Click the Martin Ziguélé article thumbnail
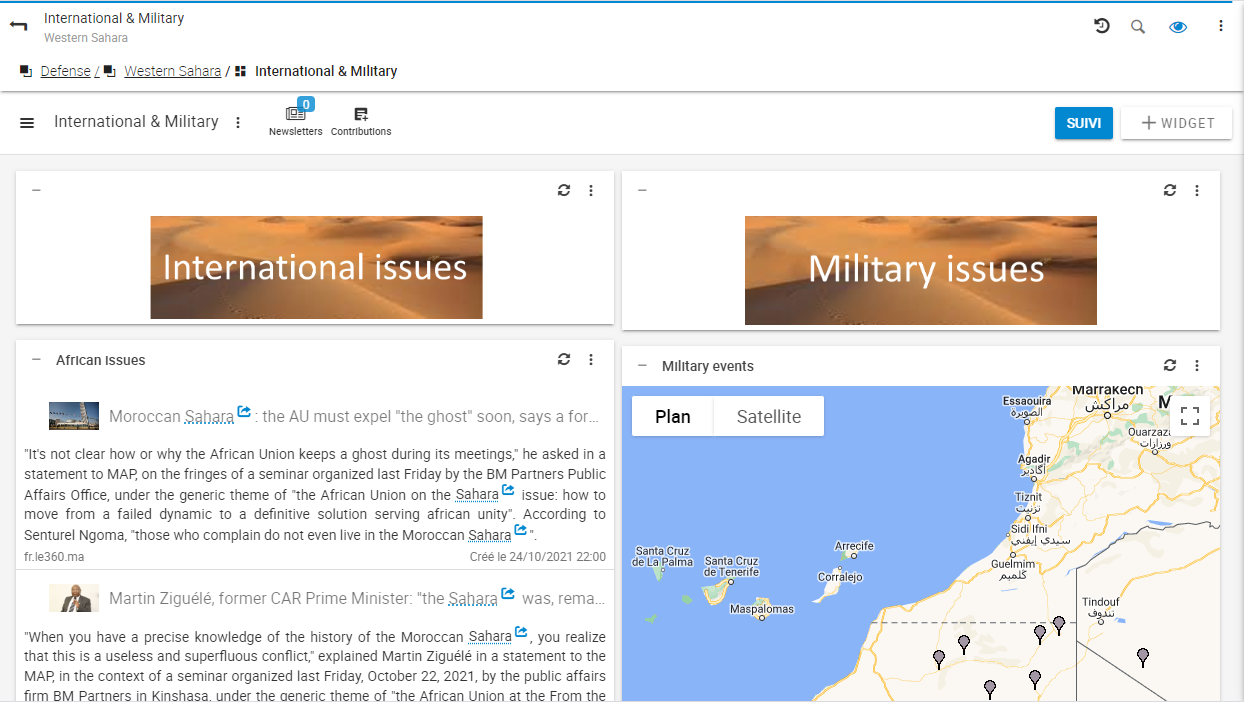 coord(74,598)
